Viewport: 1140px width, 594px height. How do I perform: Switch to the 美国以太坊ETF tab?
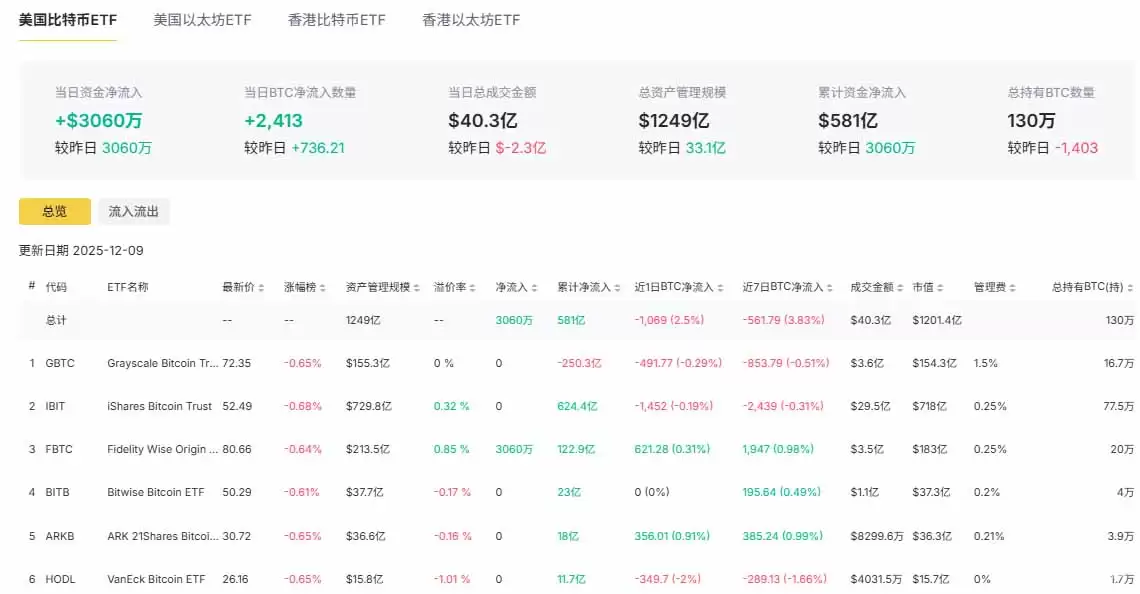tap(202, 19)
